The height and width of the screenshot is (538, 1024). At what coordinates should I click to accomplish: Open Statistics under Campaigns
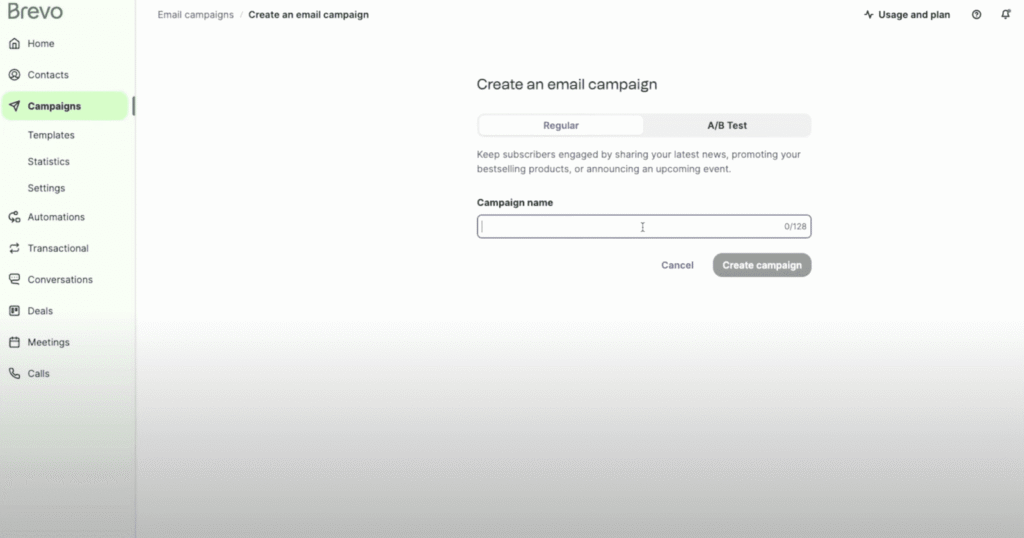(x=49, y=161)
